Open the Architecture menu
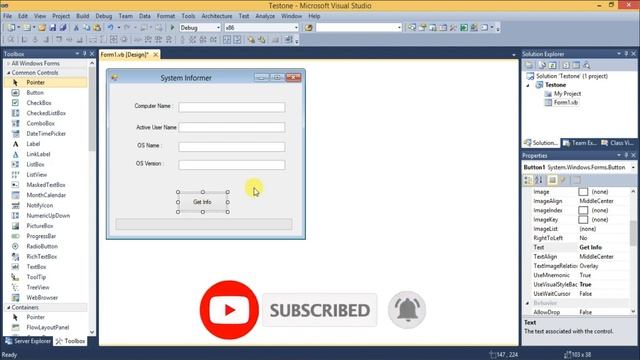 click(x=217, y=16)
